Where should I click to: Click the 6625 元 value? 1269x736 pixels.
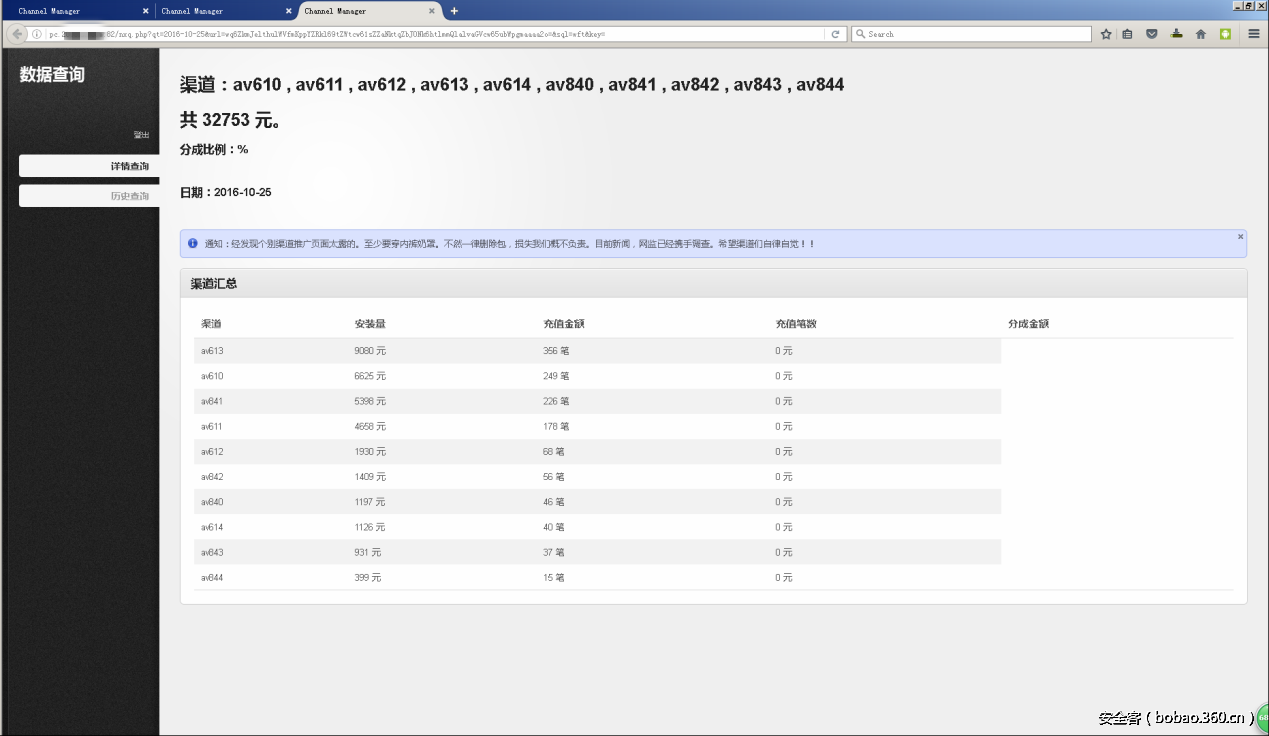coord(370,376)
